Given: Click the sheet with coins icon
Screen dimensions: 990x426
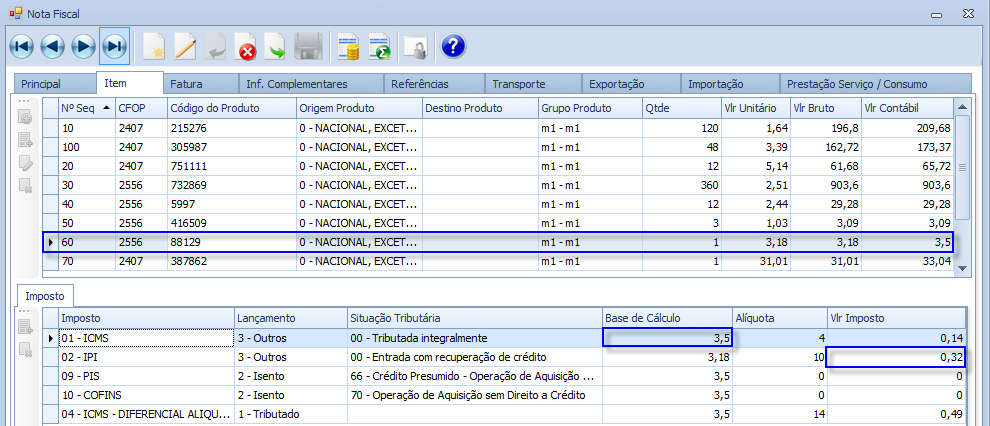Looking at the screenshot, I should click(348, 46).
